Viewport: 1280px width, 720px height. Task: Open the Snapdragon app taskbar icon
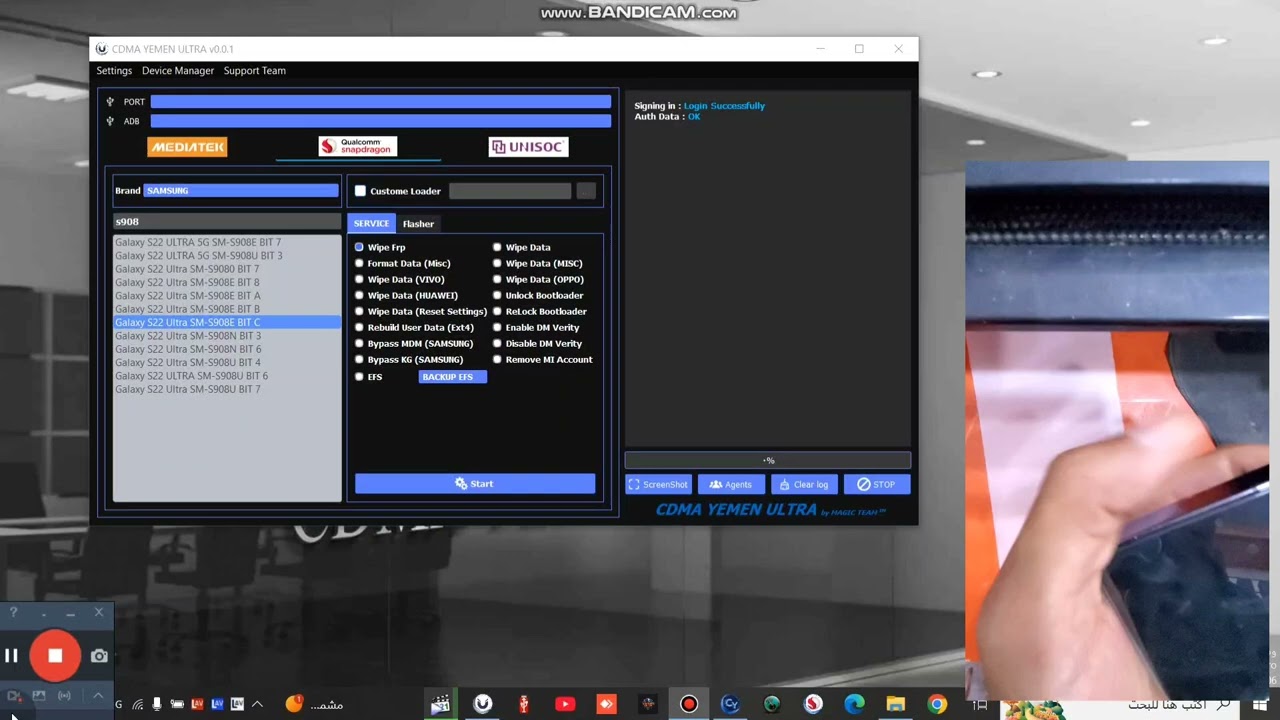click(x=813, y=704)
